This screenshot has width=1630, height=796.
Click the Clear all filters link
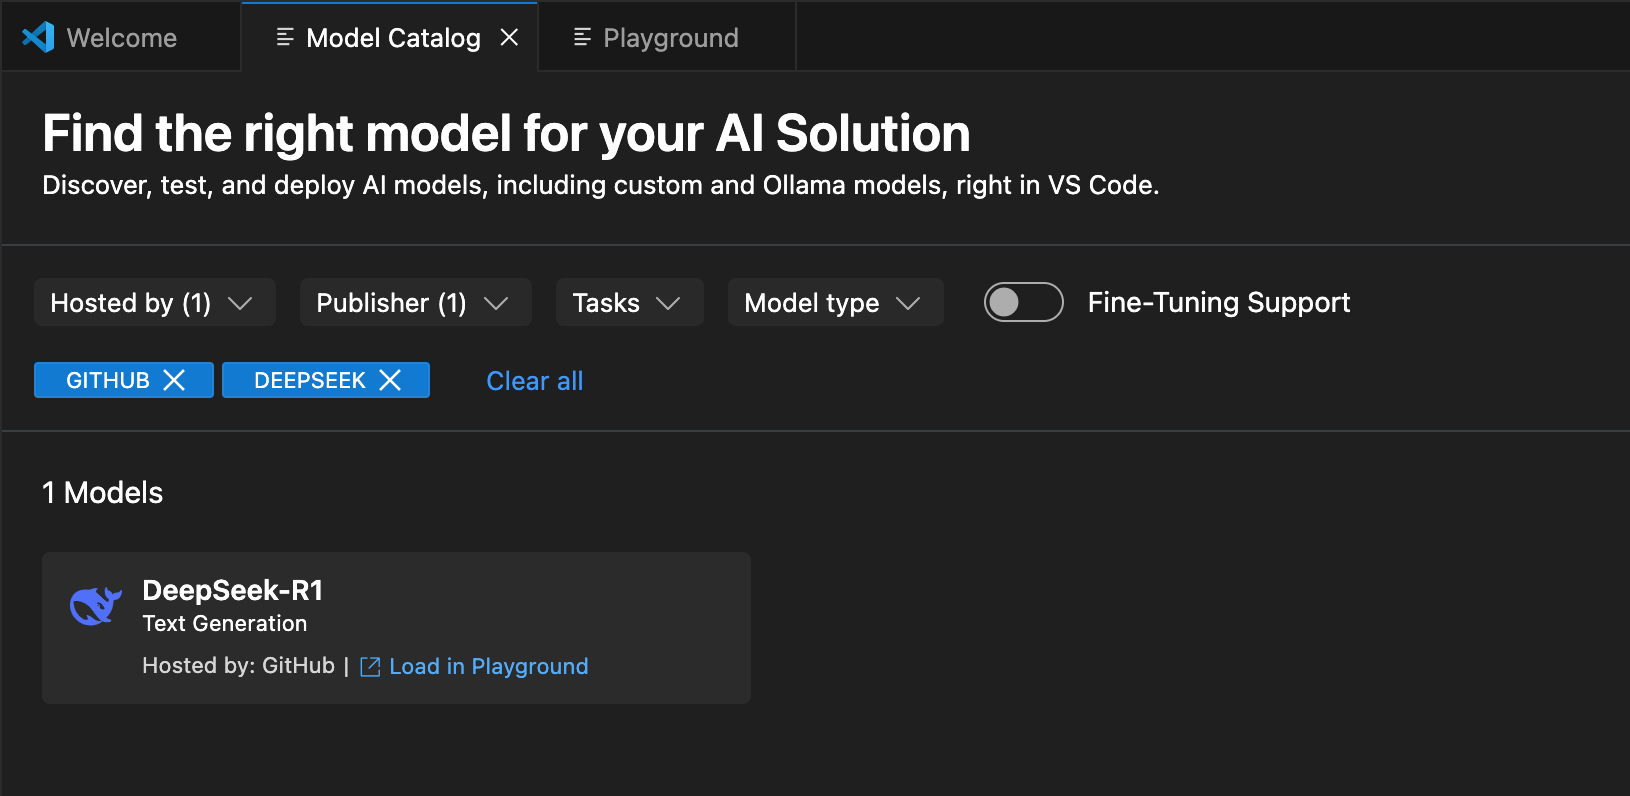pos(534,381)
